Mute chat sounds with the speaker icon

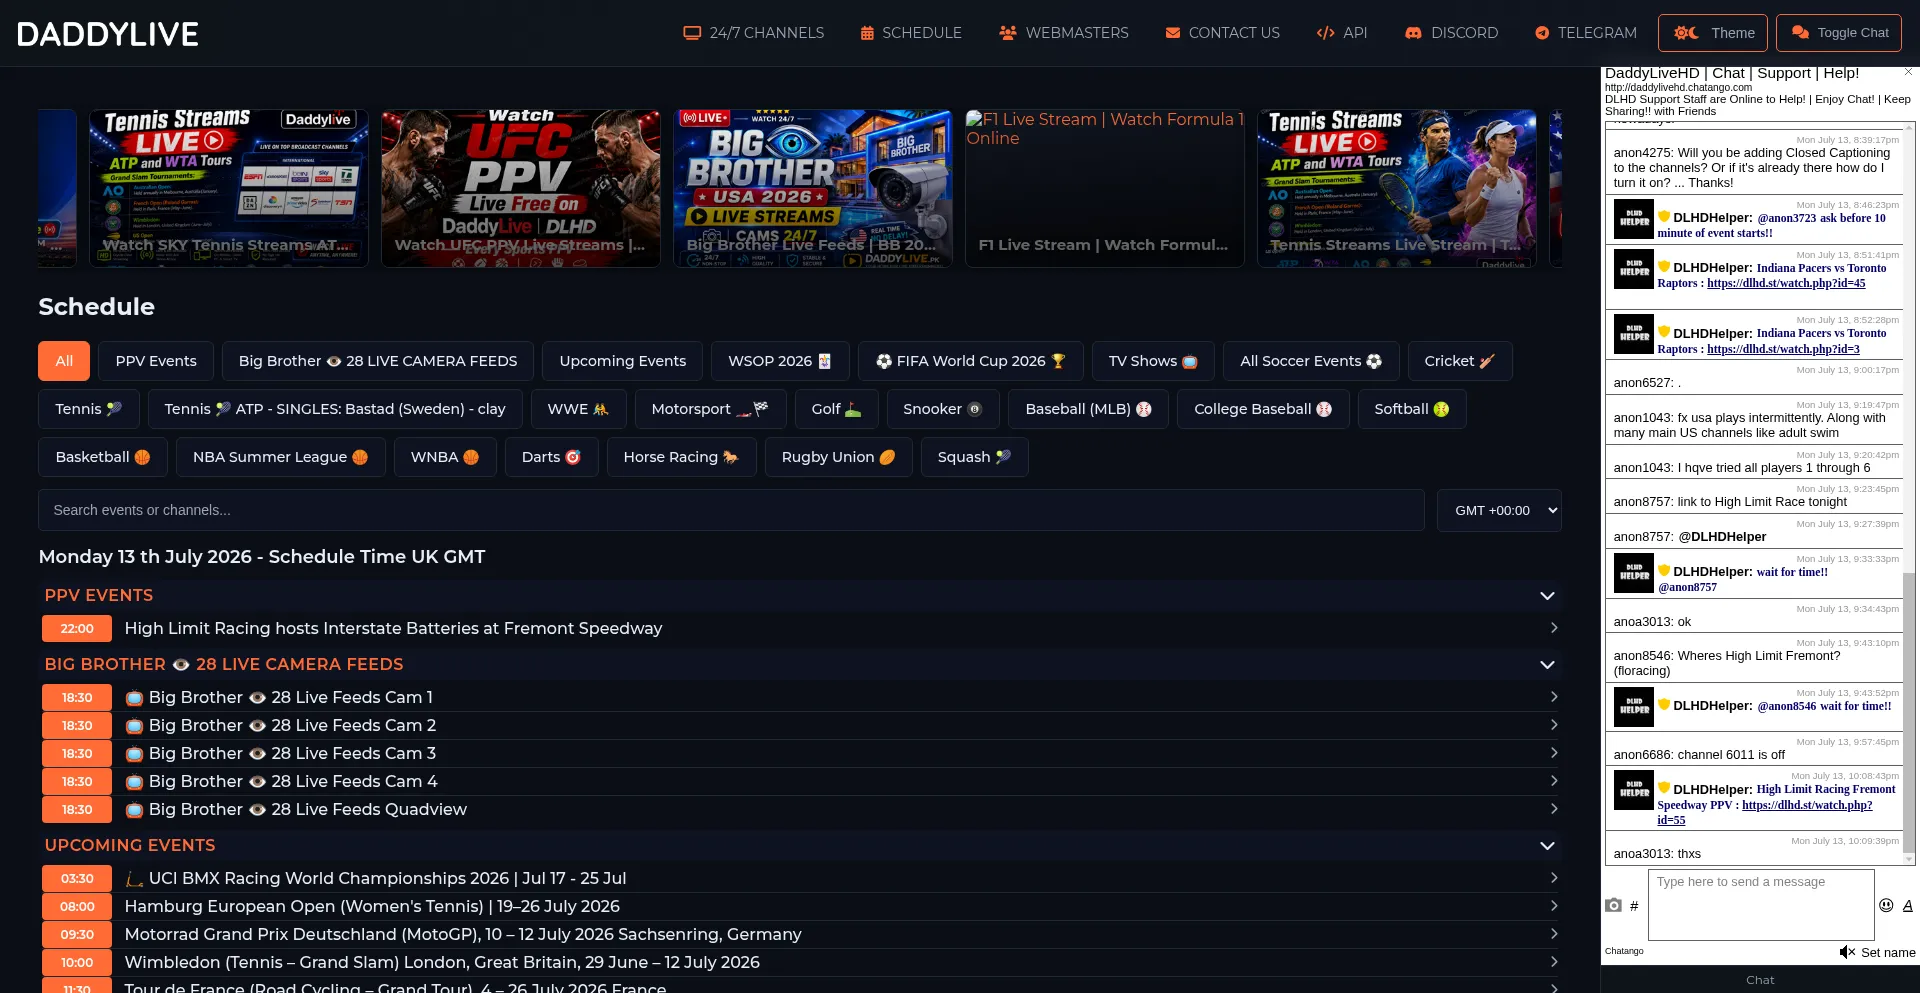pyautogui.click(x=1846, y=952)
